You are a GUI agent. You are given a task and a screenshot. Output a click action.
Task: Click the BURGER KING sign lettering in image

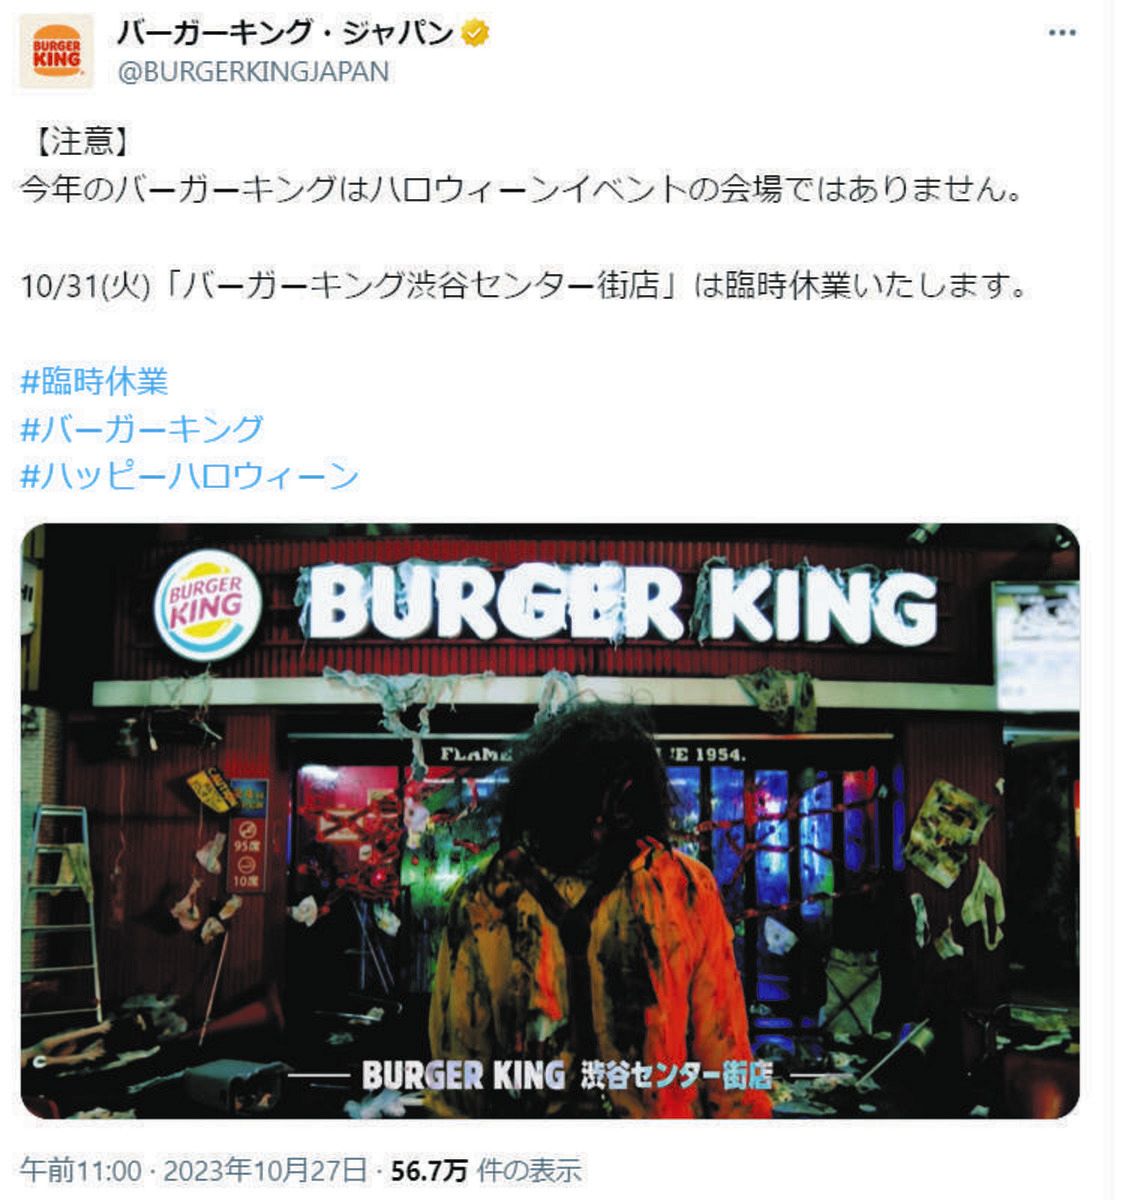(622, 603)
